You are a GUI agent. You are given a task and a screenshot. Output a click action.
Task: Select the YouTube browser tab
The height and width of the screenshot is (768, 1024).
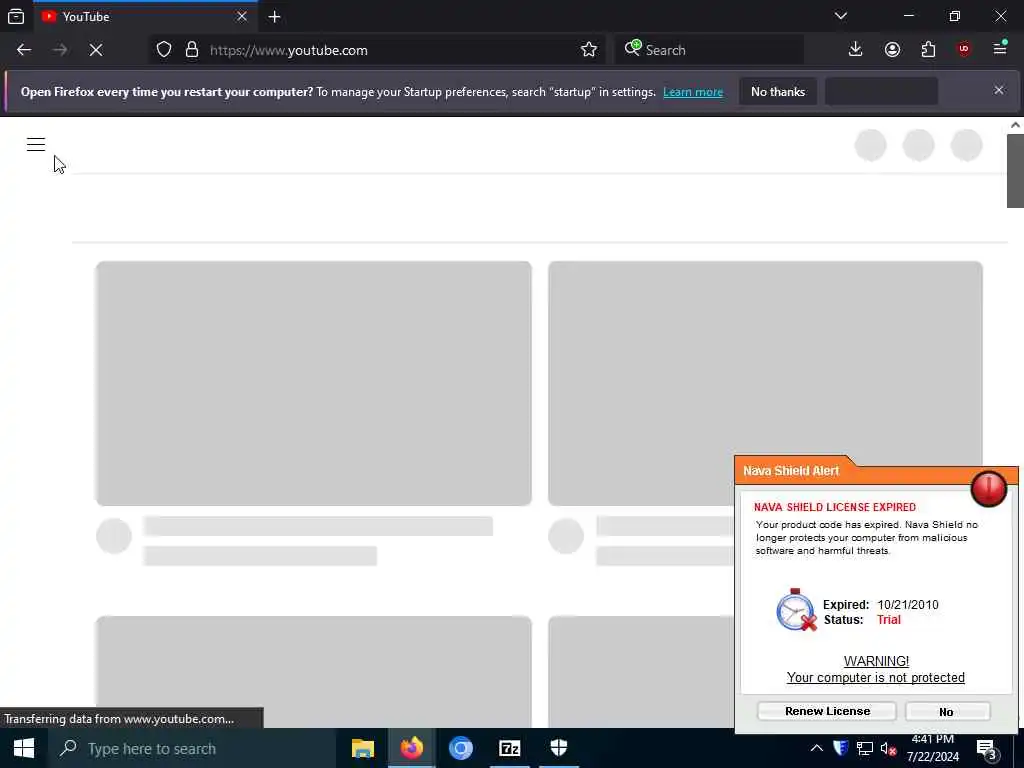[144, 16]
